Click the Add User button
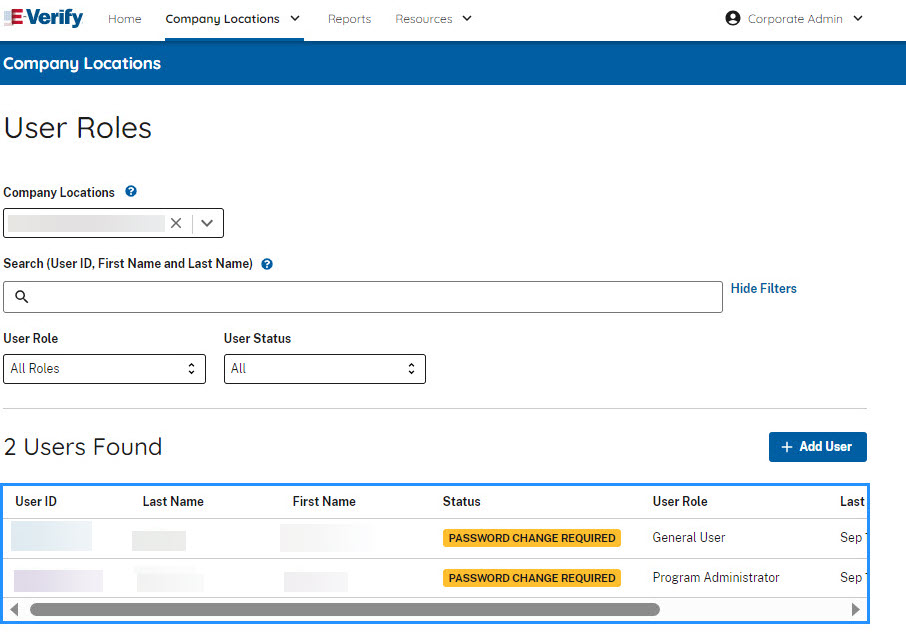Screen dimensions: 906x634 818,447
